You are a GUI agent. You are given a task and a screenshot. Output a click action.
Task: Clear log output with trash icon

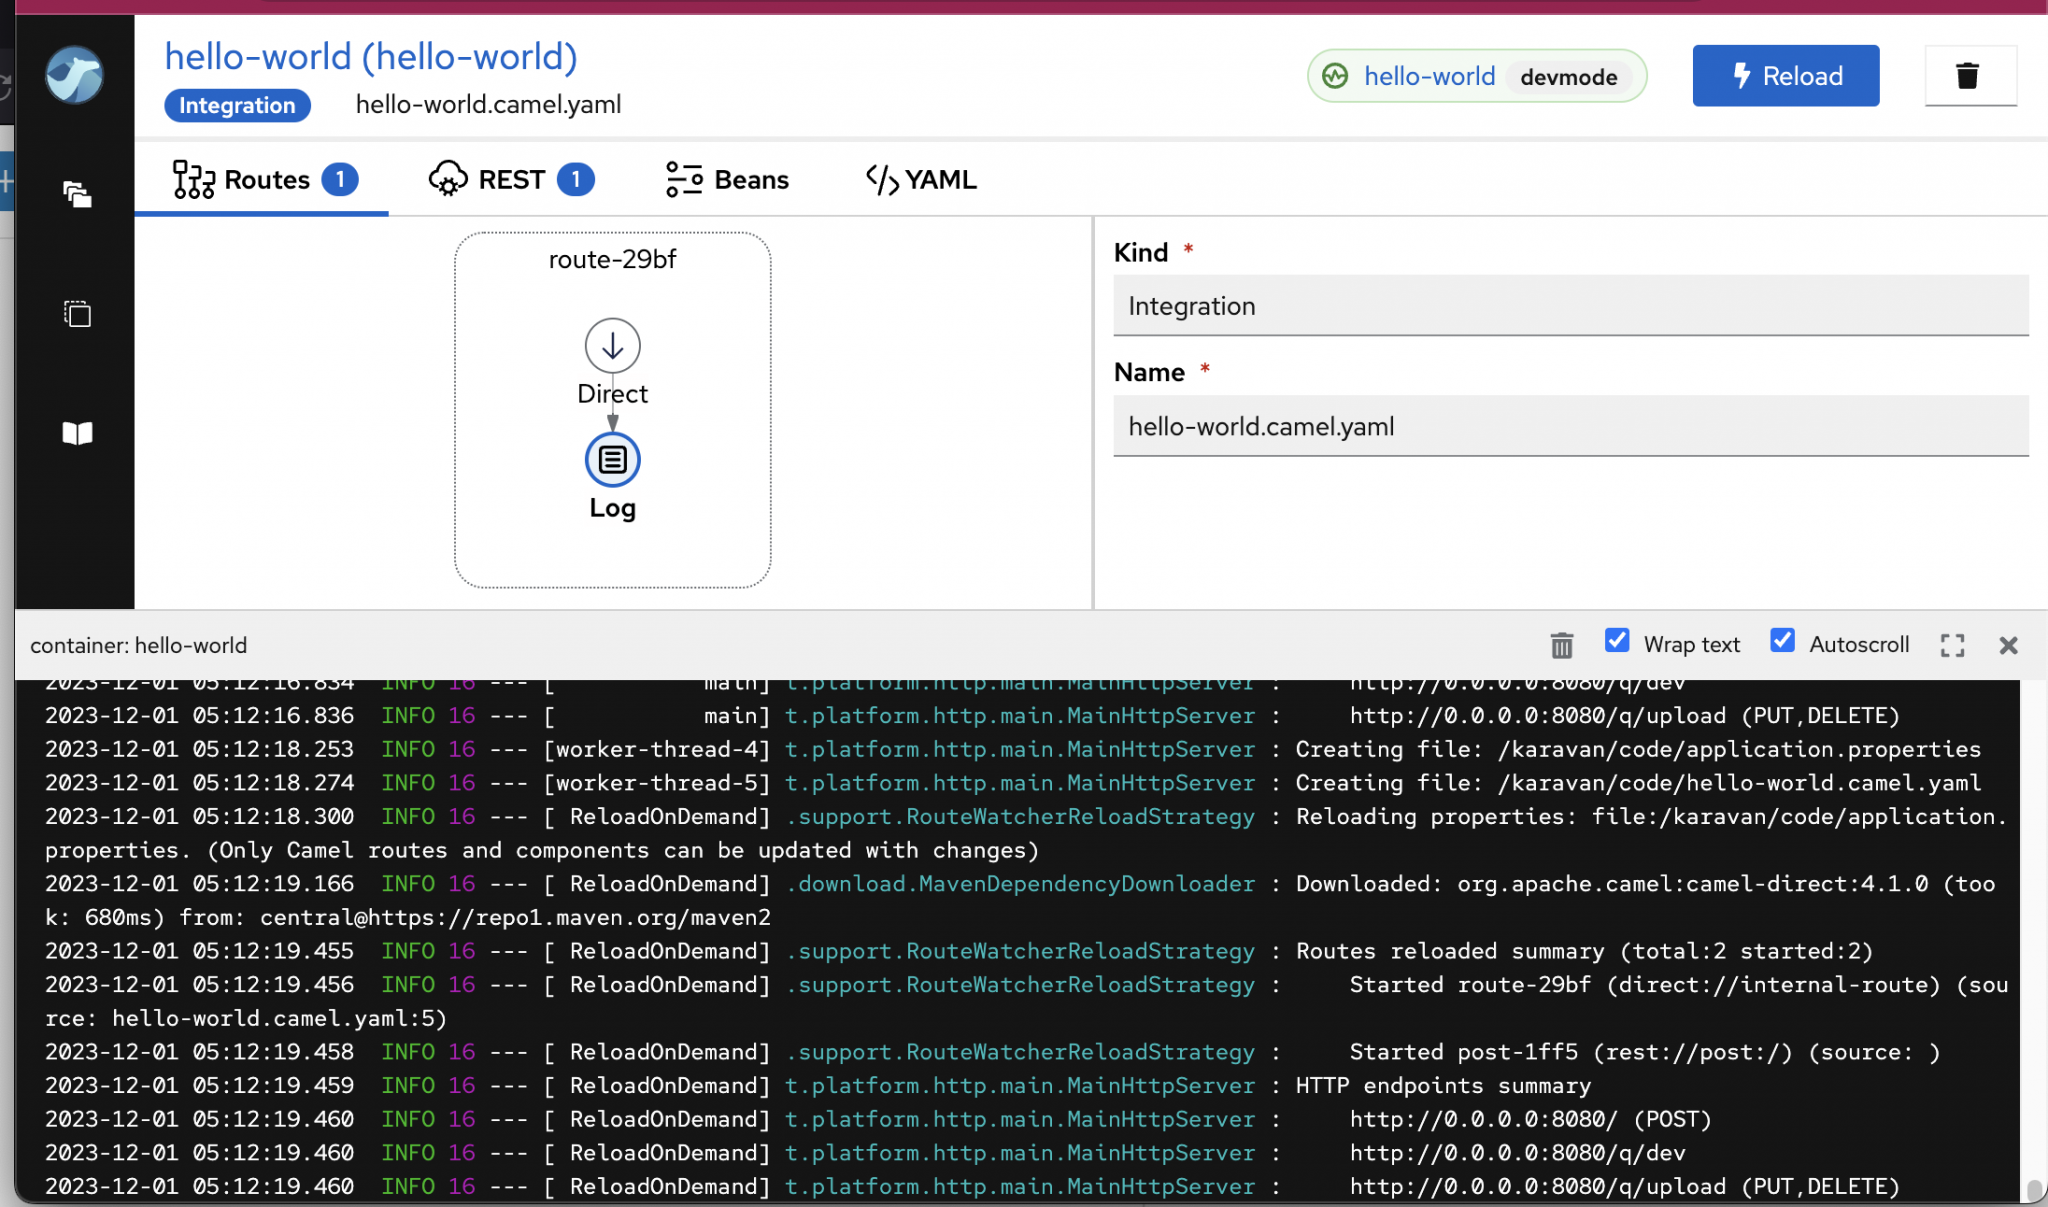(1561, 646)
